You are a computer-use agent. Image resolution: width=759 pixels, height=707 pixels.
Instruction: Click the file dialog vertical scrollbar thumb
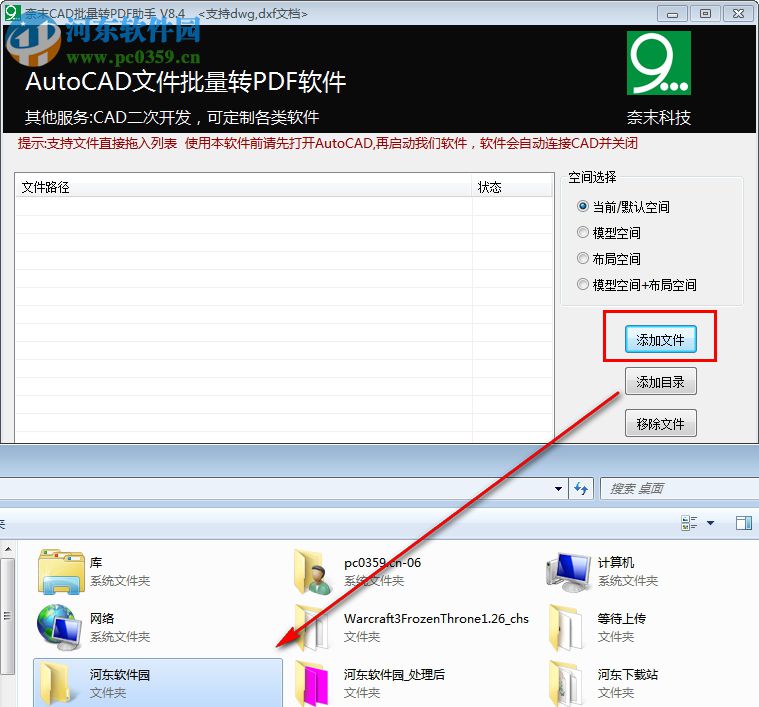(8, 616)
